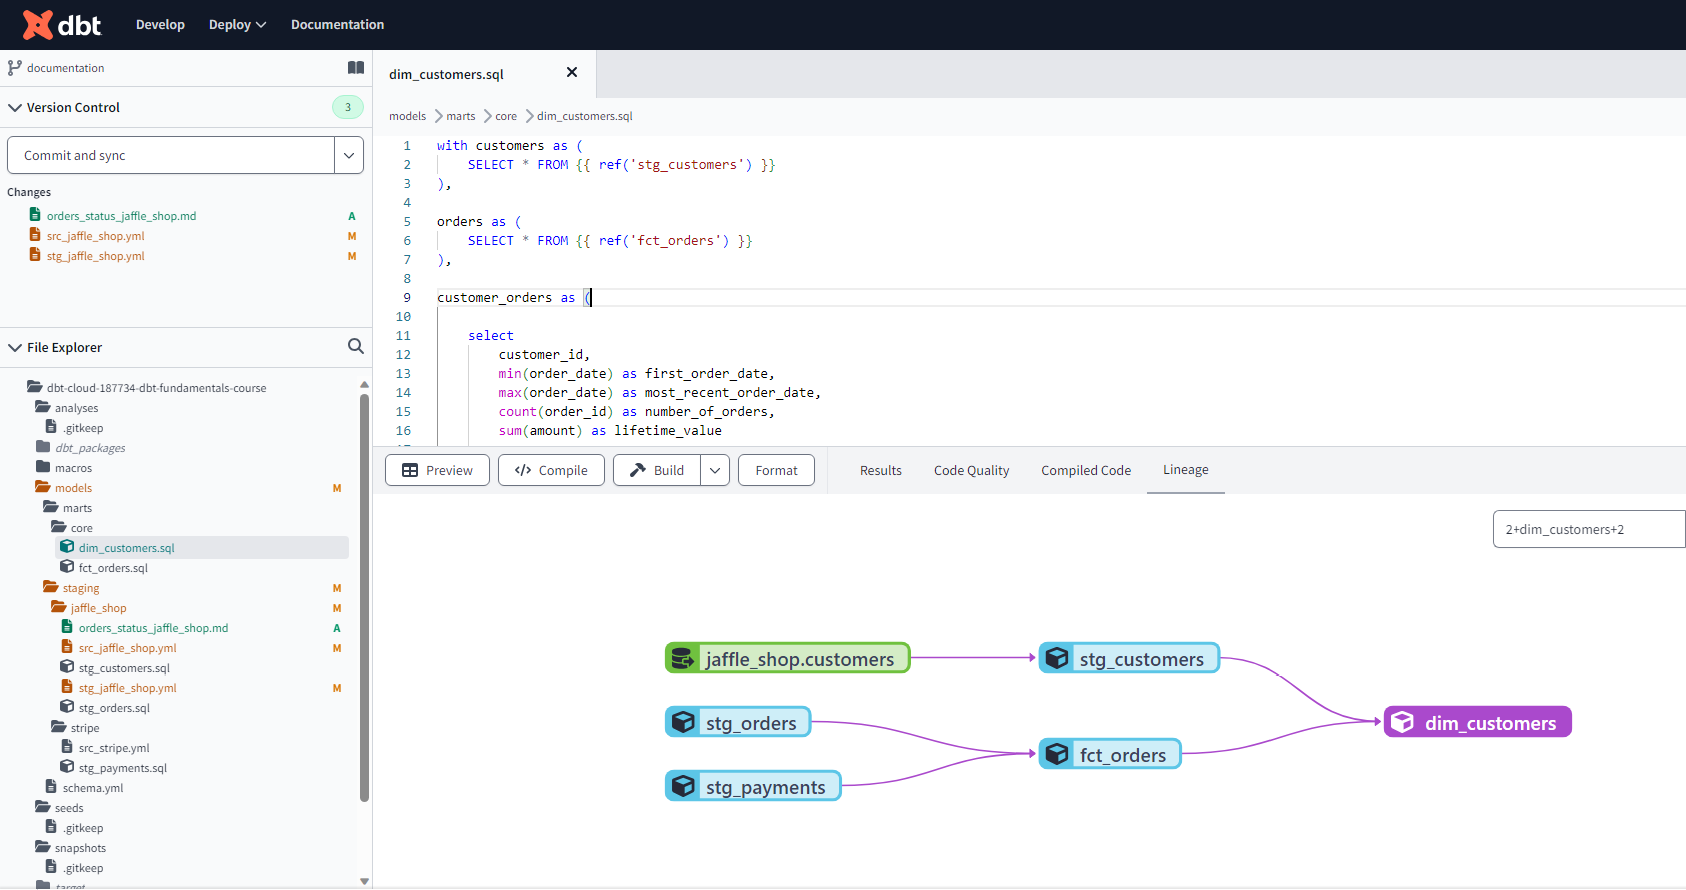
Task: Switch to the Code Quality tab
Action: (x=971, y=470)
